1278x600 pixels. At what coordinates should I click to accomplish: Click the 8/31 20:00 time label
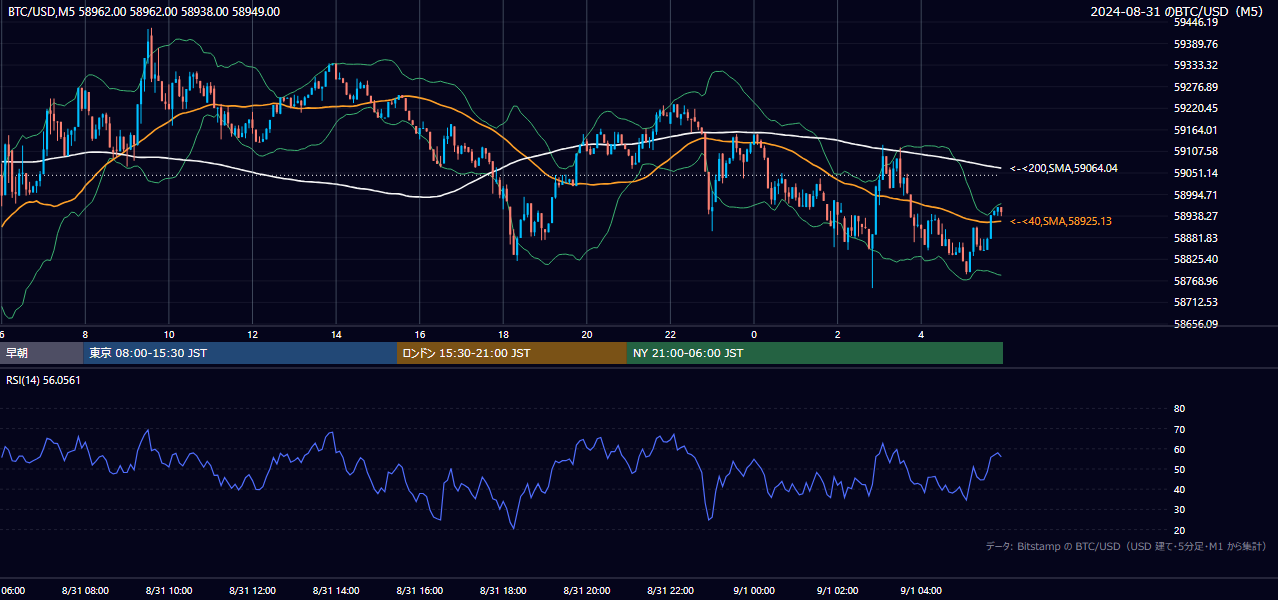(x=587, y=591)
